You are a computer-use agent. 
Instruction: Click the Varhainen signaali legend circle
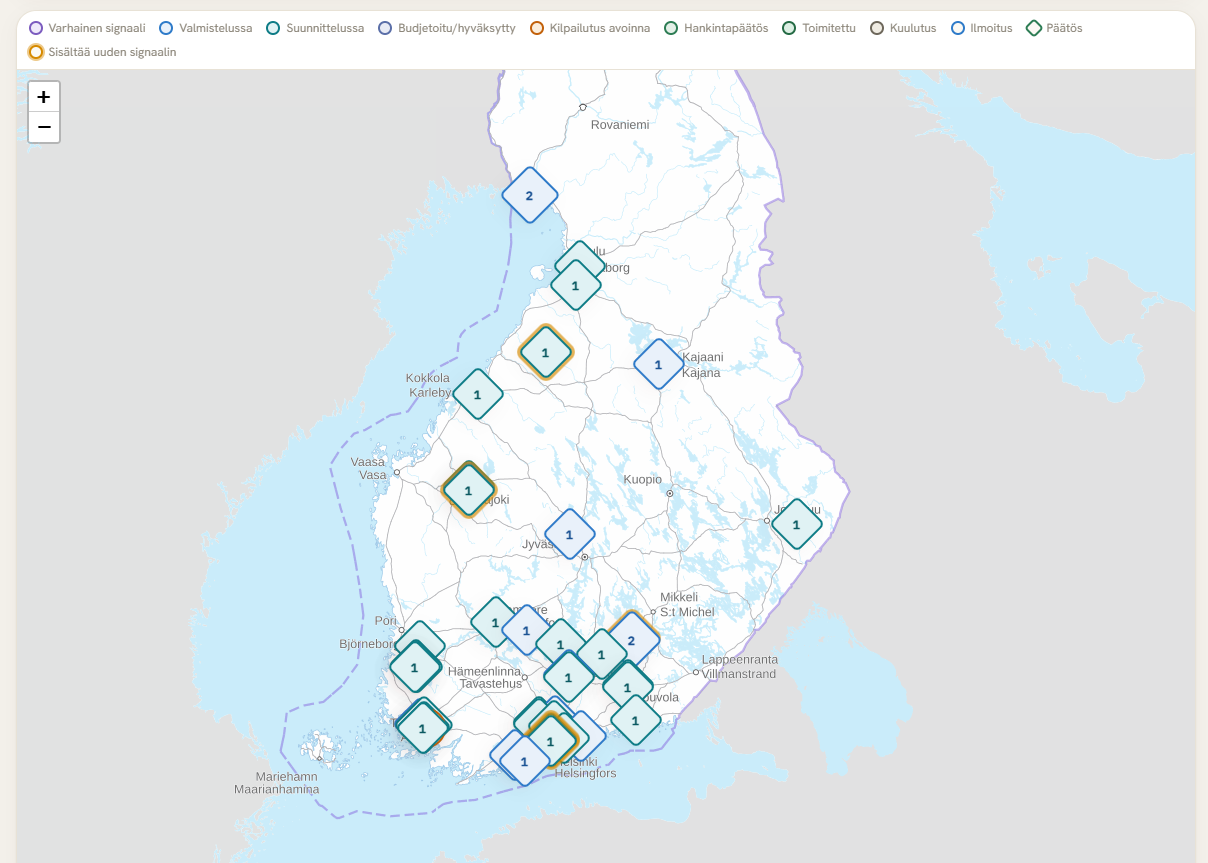[36, 28]
